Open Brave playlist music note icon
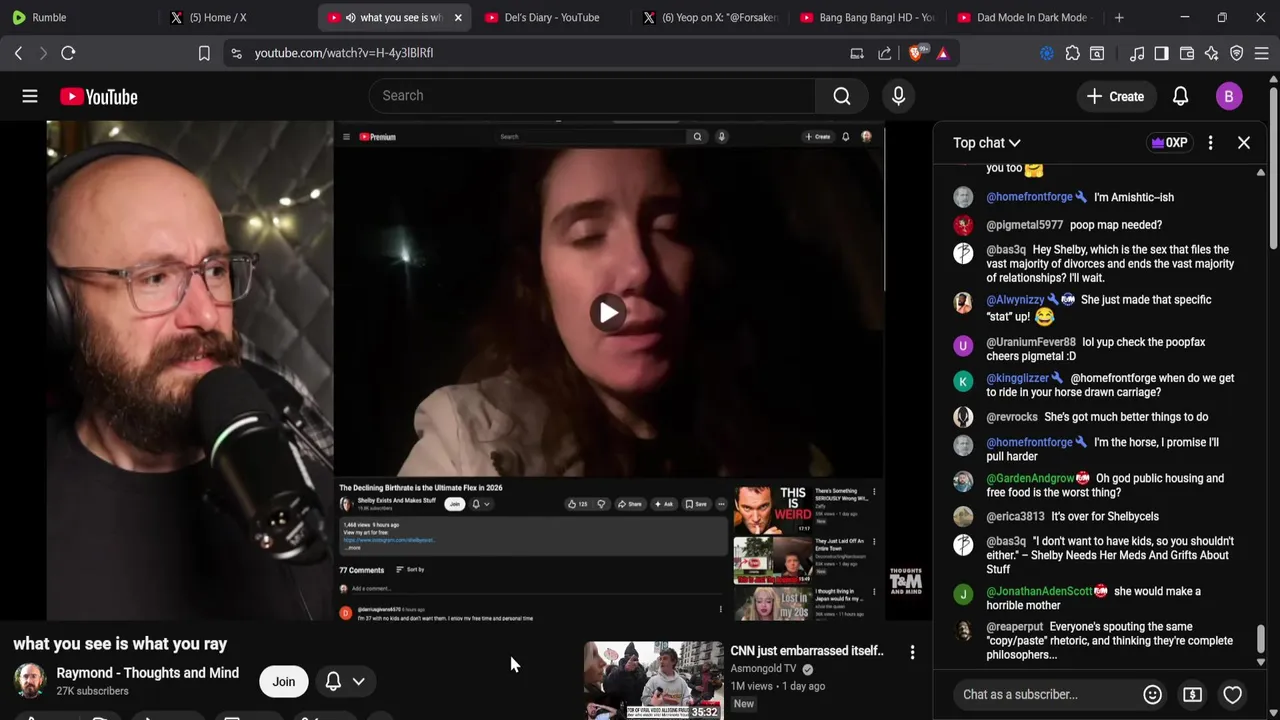This screenshot has width=1280, height=720. pos(1137,53)
